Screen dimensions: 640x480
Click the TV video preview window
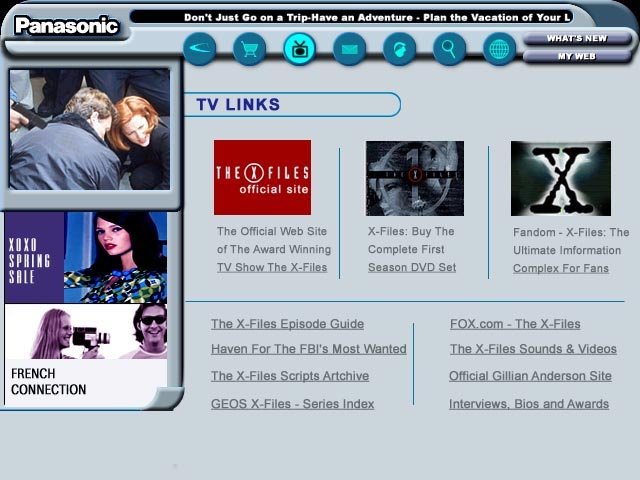(x=89, y=129)
